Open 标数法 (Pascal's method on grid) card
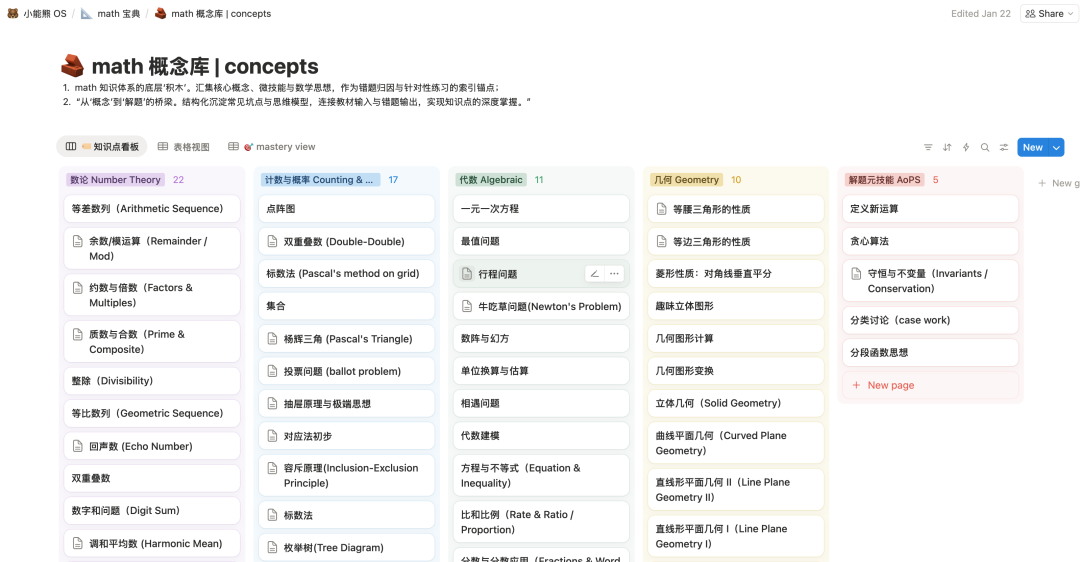The width and height of the screenshot is (1080, 562). tap(346, 273)
